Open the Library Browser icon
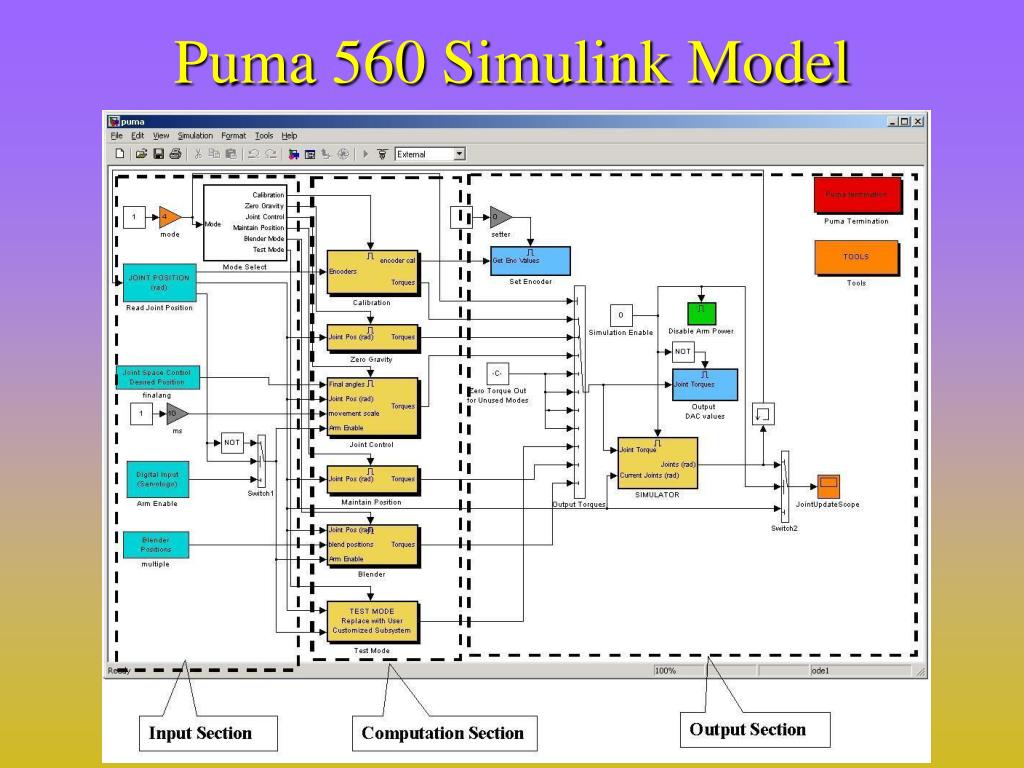1024x768 pixels. click(x=293, y=154)
